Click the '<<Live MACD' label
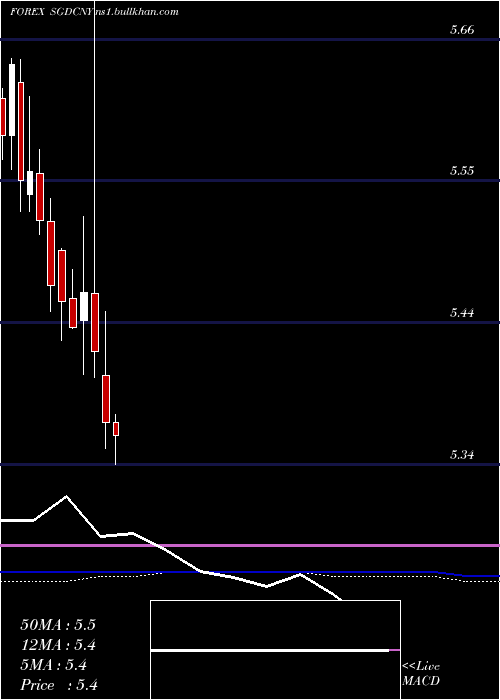500x700 pixels. (421, 674)
